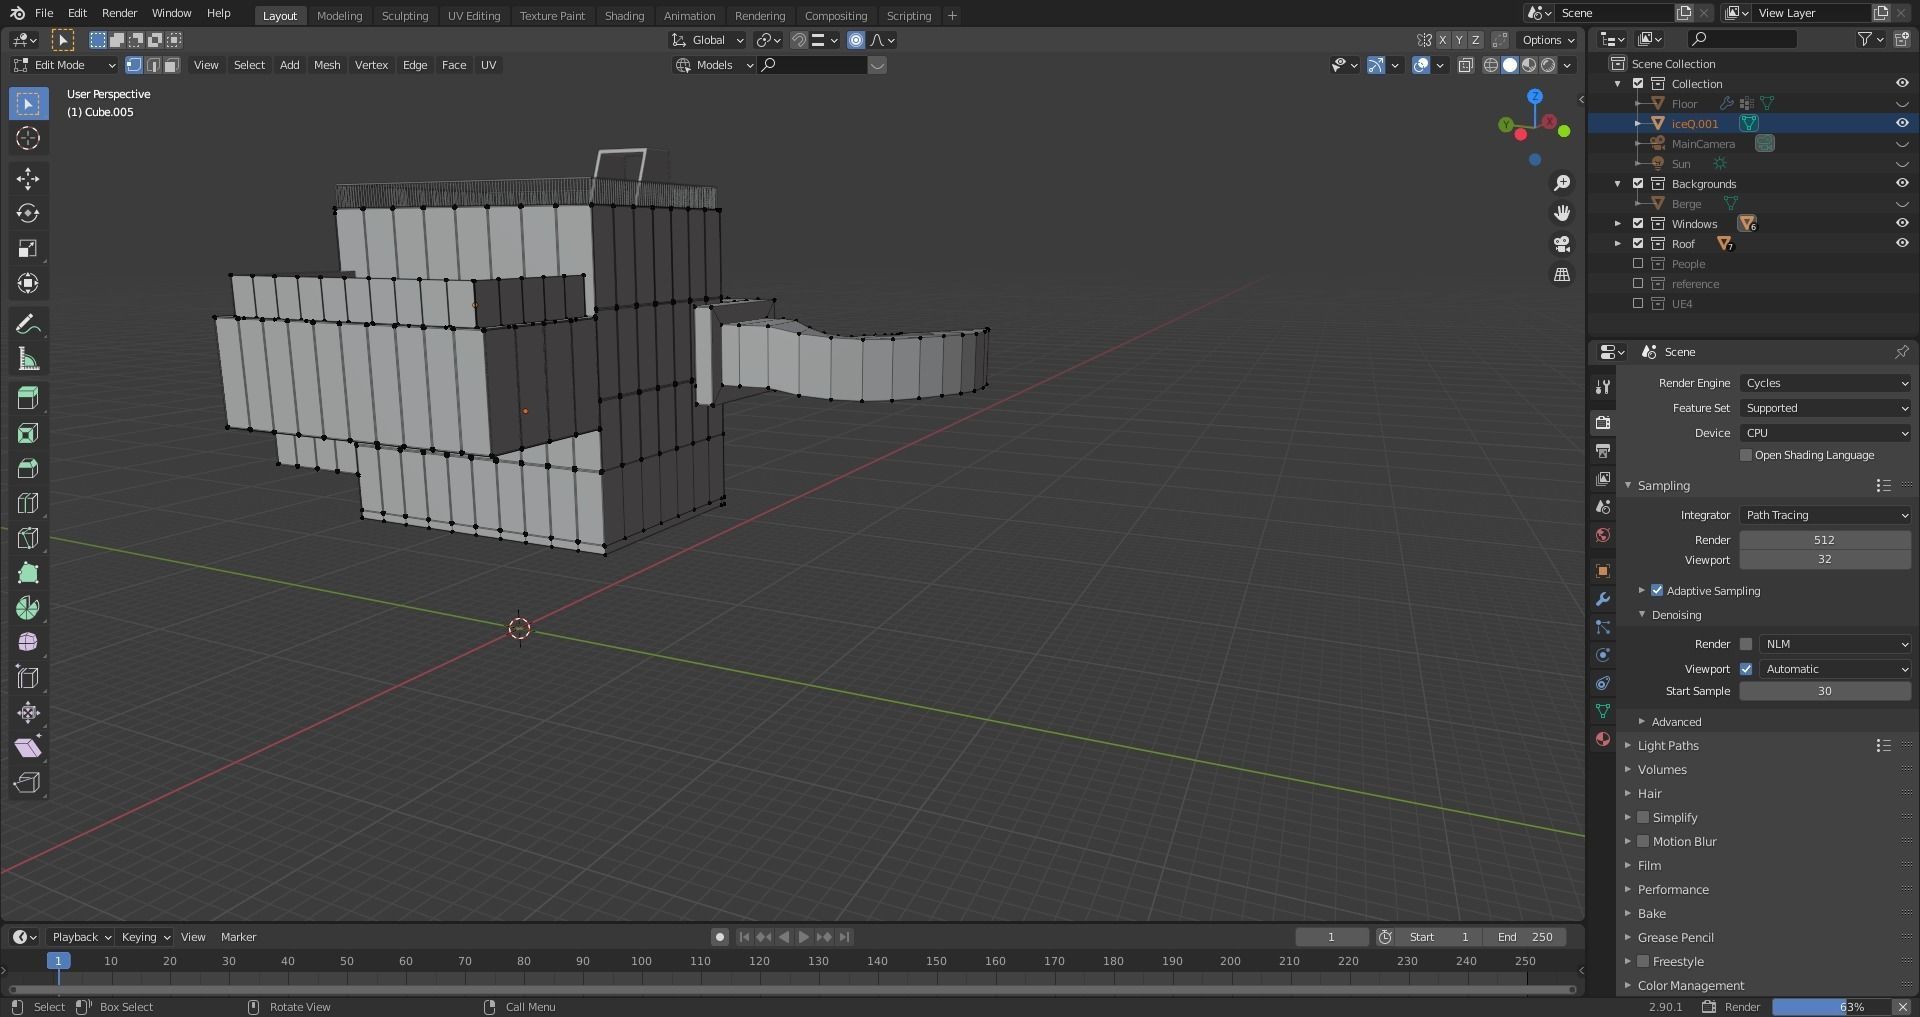Click the play animation button
This screenshot has height=1017, width=1920.
coord(804,938)
